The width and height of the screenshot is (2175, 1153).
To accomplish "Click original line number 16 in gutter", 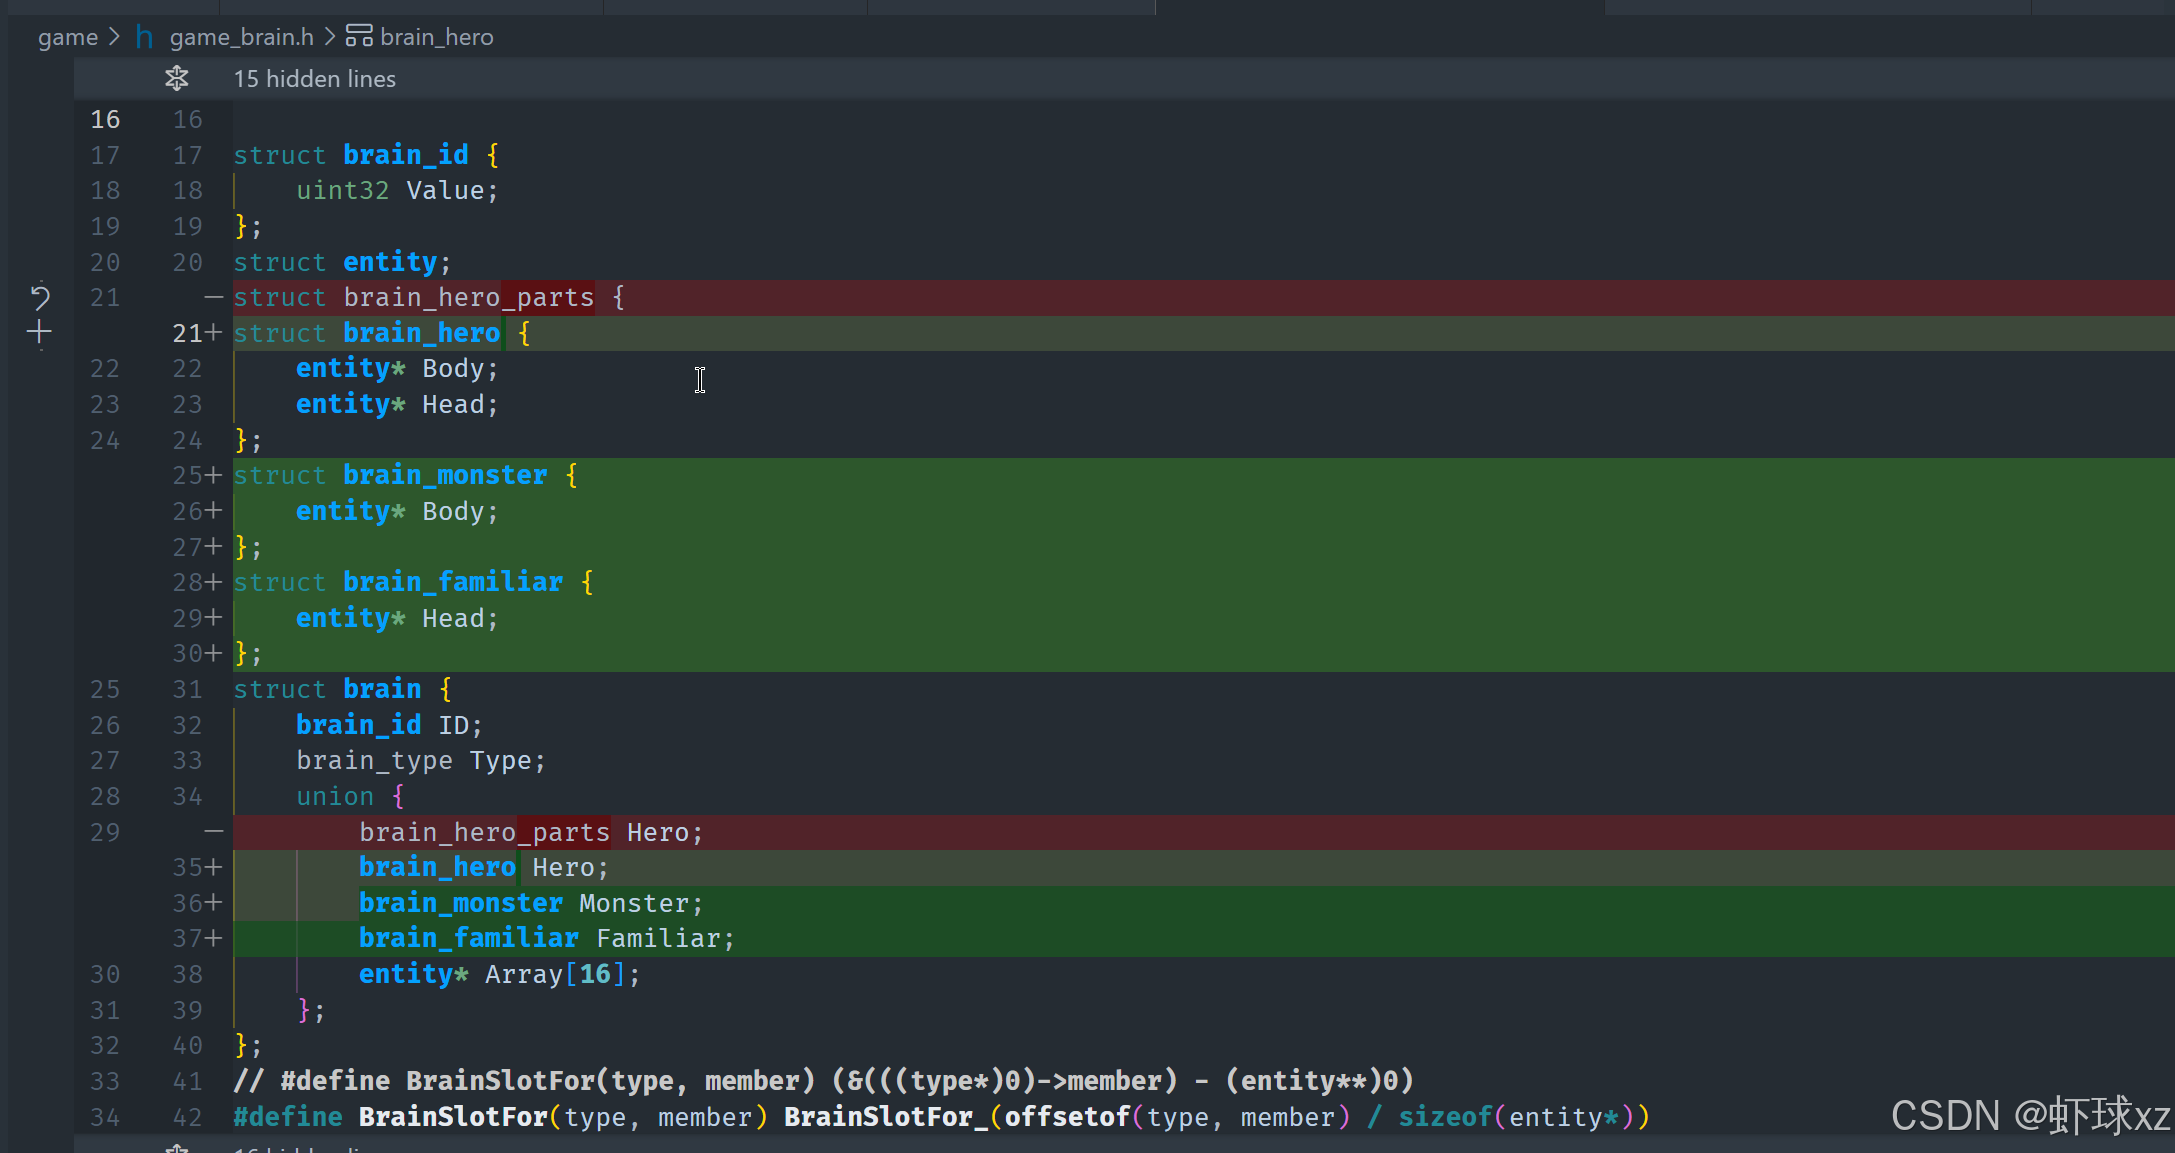I will pyautogui.click(x=105, y=119).
